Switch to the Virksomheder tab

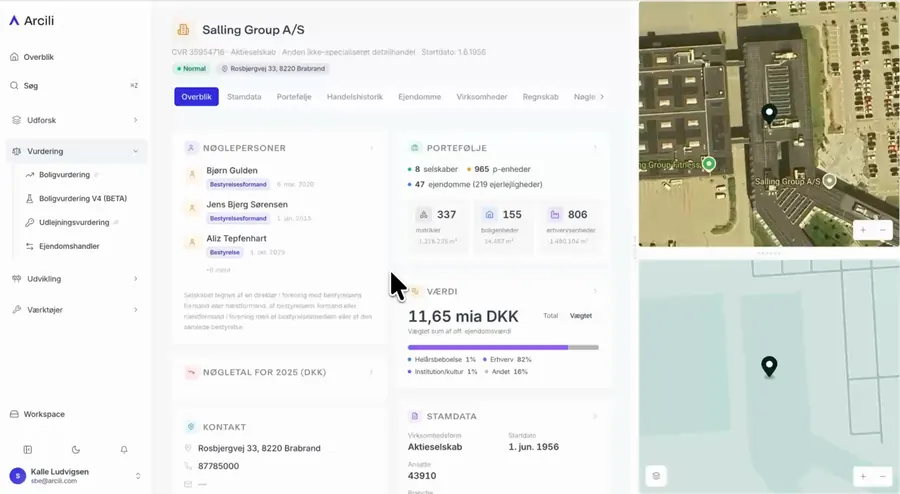click(482, 97)
